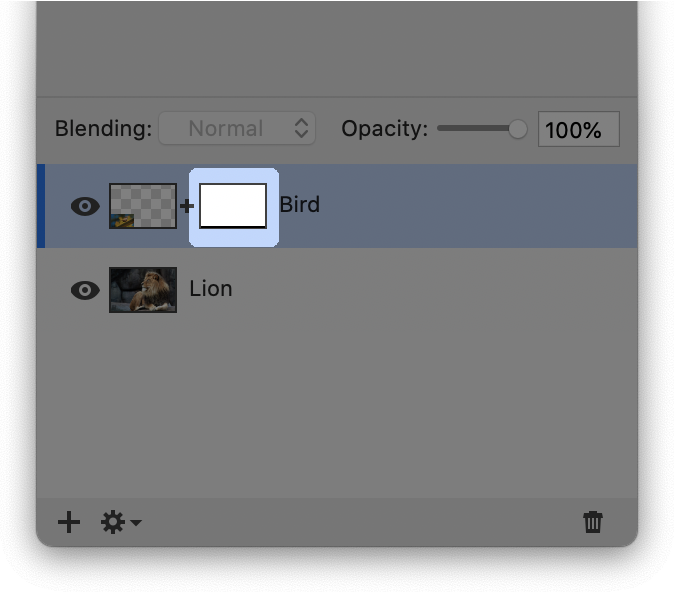Select the white Bird layer mask thumbnail
This screenshot has width=674, height=592.
coord(233,206)
